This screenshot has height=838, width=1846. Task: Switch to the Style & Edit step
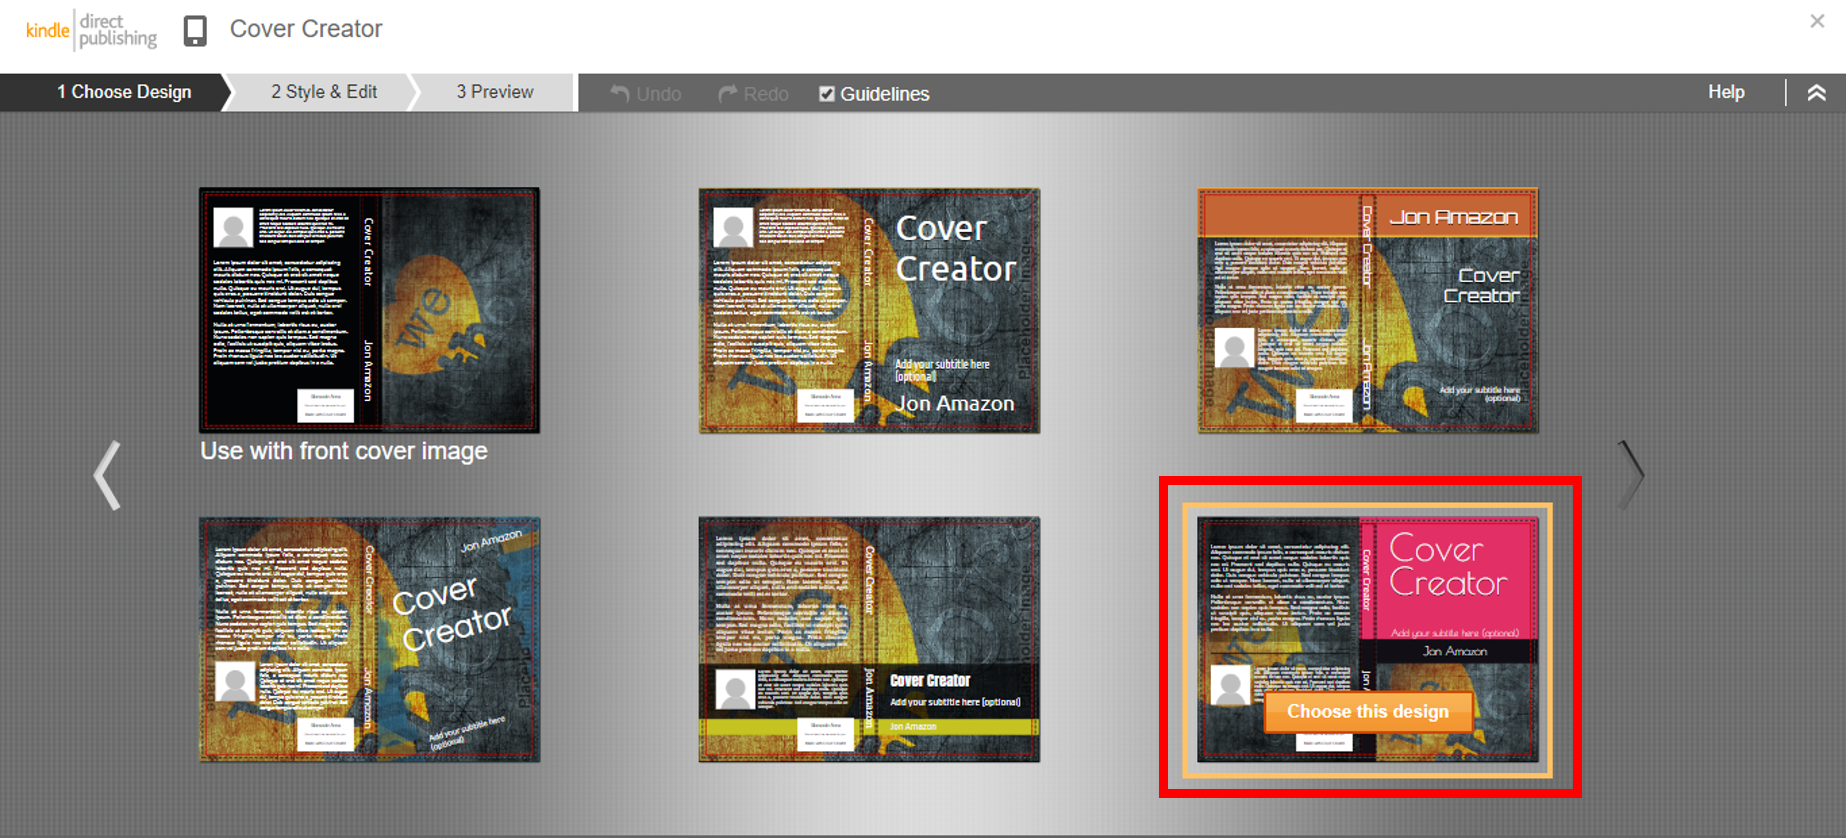coord(323,92)
